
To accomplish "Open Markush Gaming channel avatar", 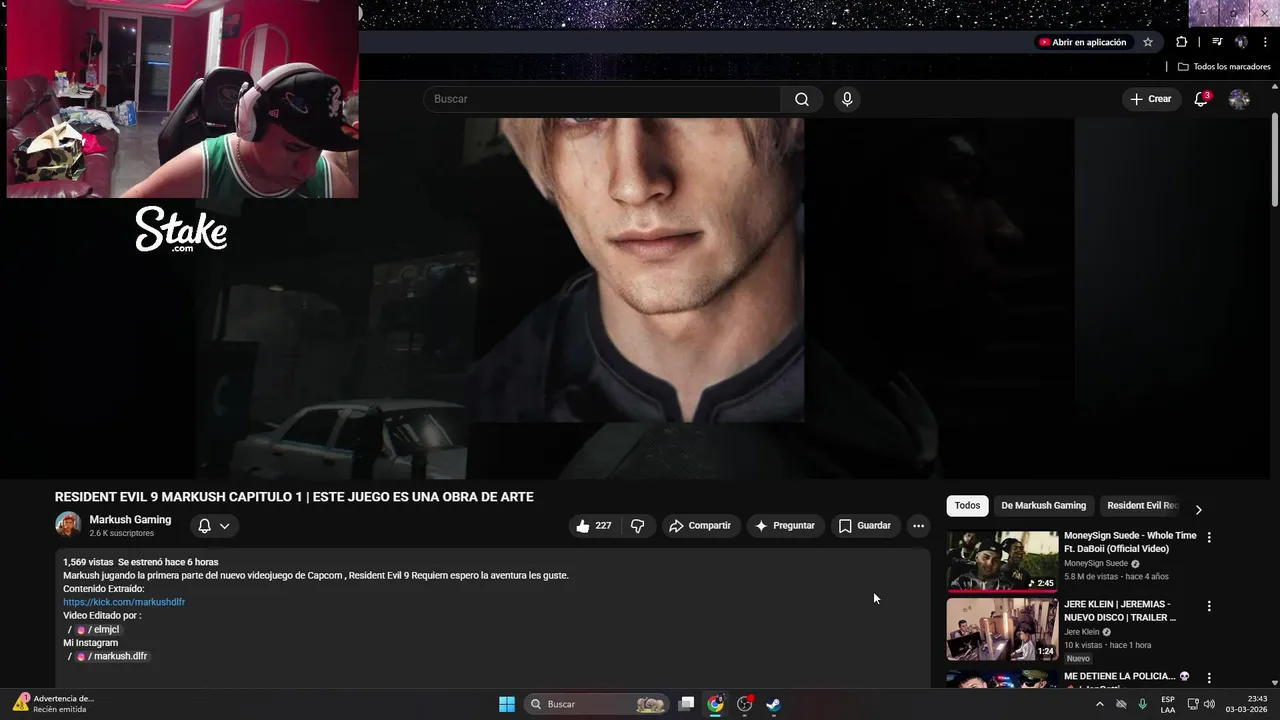I will pos(68,525).
